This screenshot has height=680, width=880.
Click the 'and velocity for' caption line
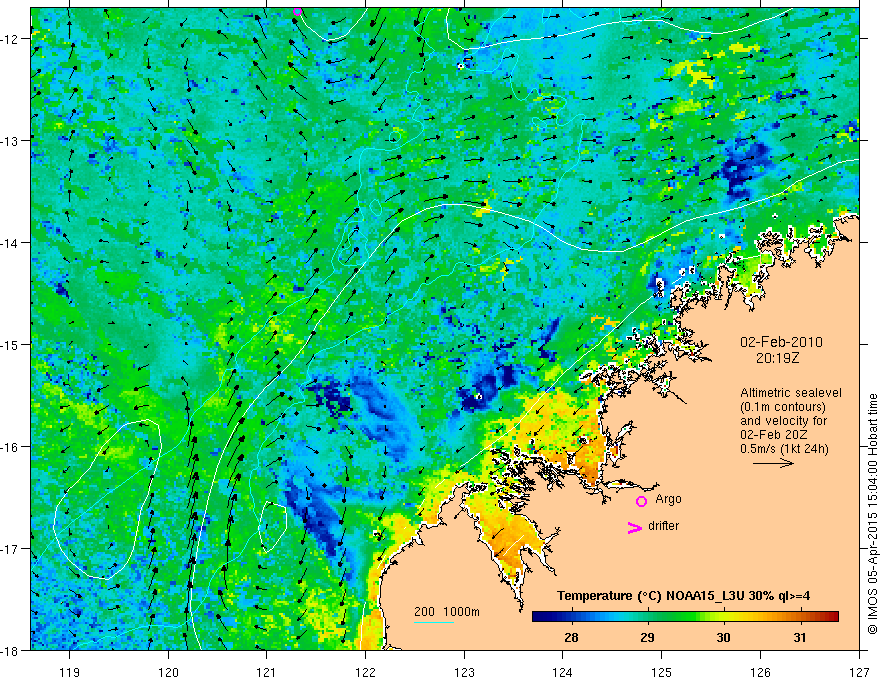(x=783, y=421)
